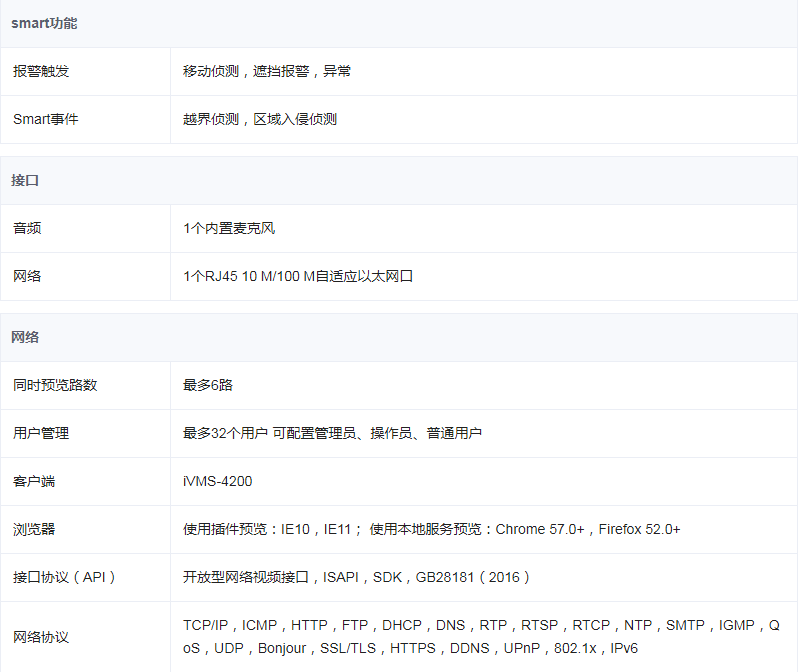The width and height of the screenshot is (801, 672).
Task: Click the 1个内置麦克风 value text
Action: (x=229, y=228)
